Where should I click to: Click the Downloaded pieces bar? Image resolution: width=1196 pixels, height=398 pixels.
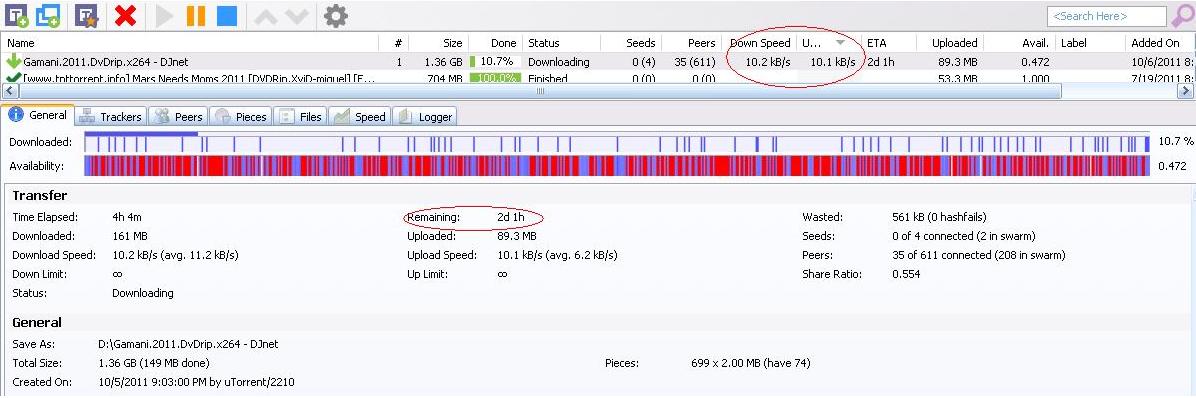click(x=616, y=142)
